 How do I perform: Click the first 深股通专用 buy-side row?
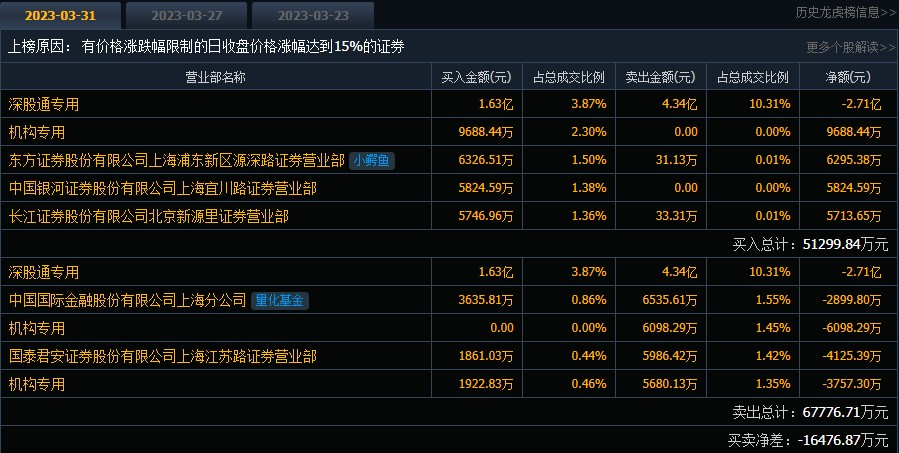point(449,104)
